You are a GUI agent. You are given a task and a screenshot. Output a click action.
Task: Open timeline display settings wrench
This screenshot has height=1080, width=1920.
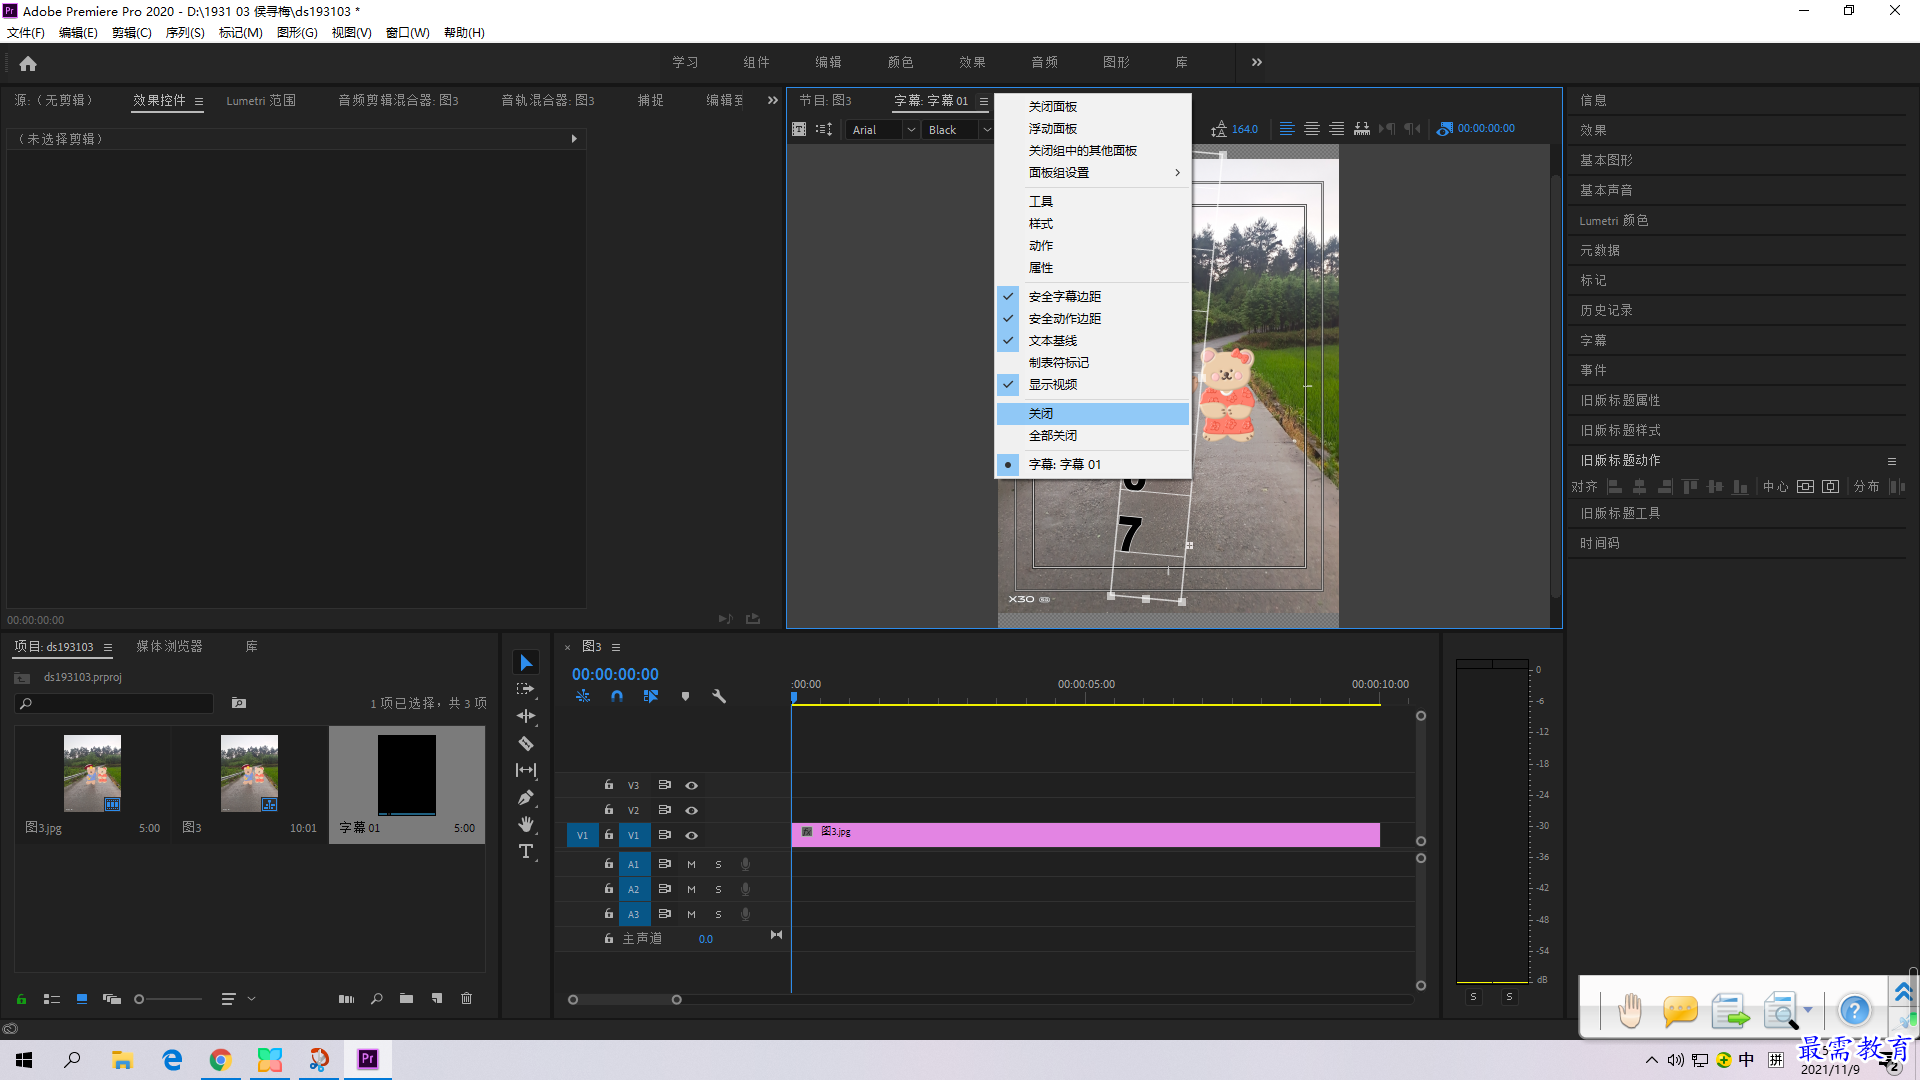pyautogui.click(x=719, y=696)
